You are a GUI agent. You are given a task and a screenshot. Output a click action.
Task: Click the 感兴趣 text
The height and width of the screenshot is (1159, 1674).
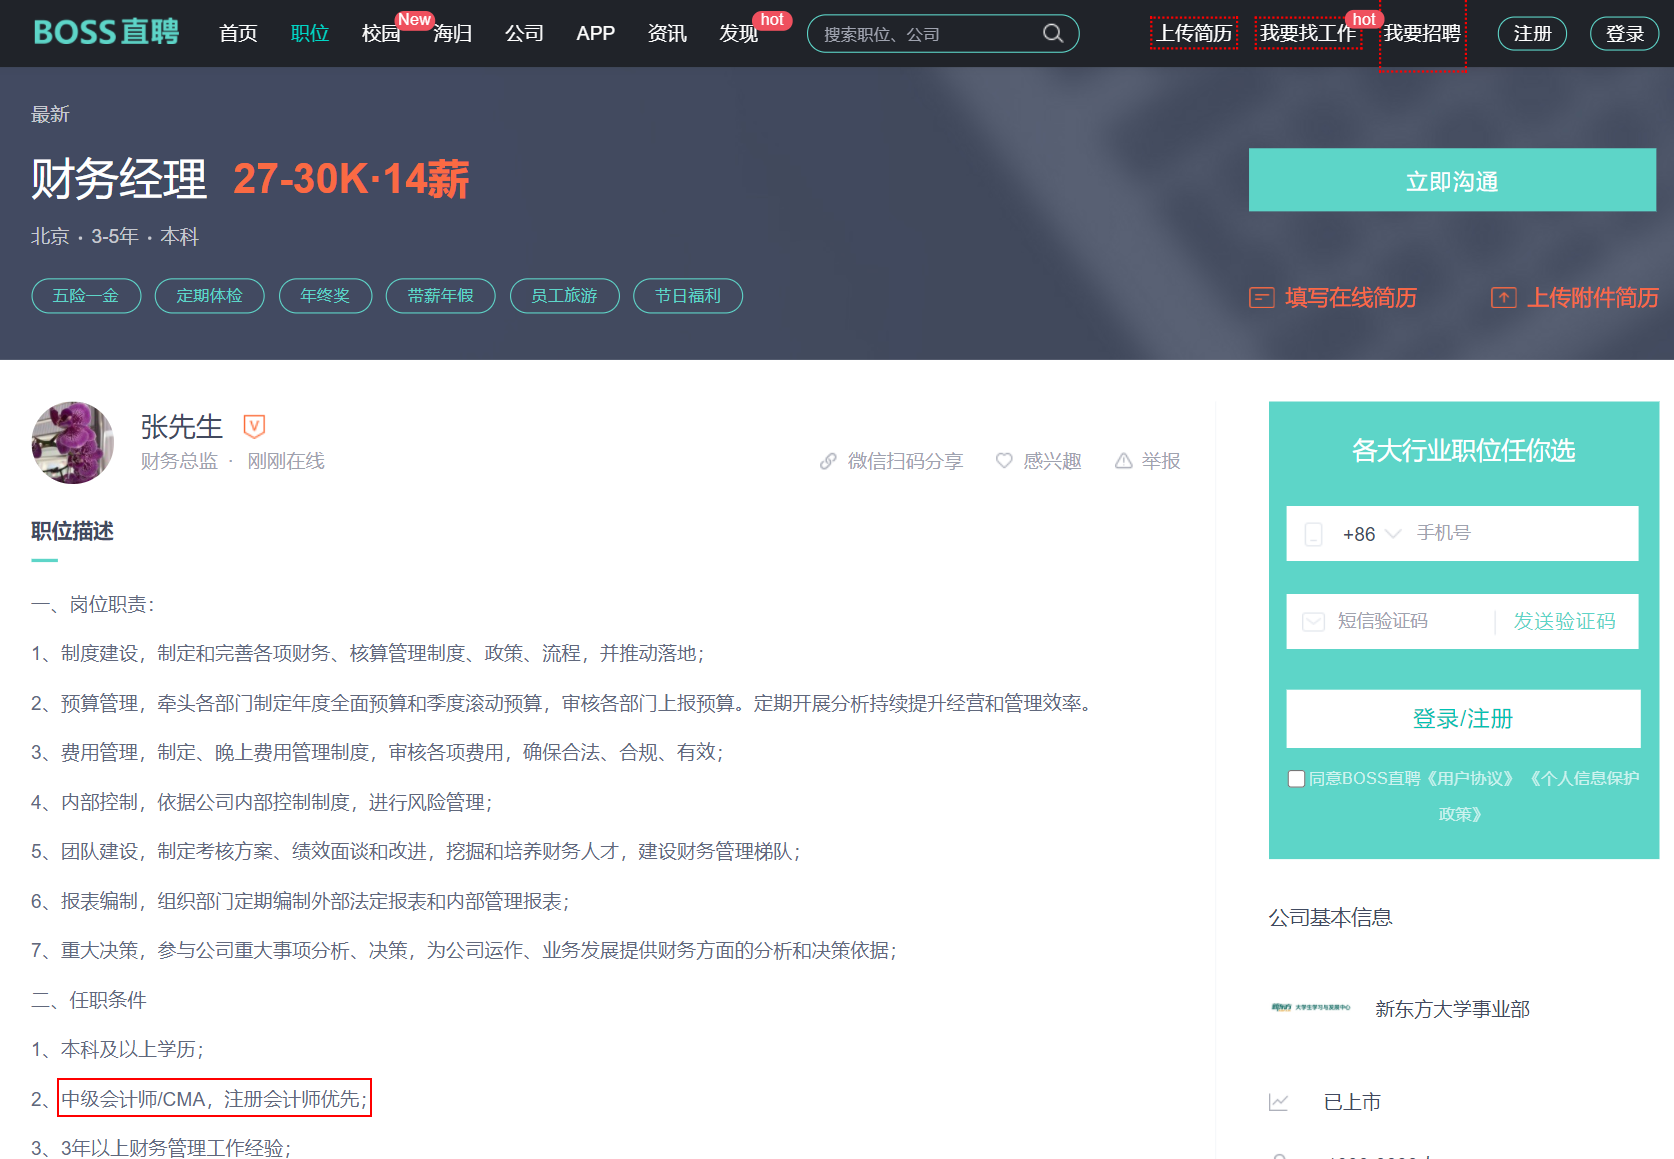coord(1052,461)
